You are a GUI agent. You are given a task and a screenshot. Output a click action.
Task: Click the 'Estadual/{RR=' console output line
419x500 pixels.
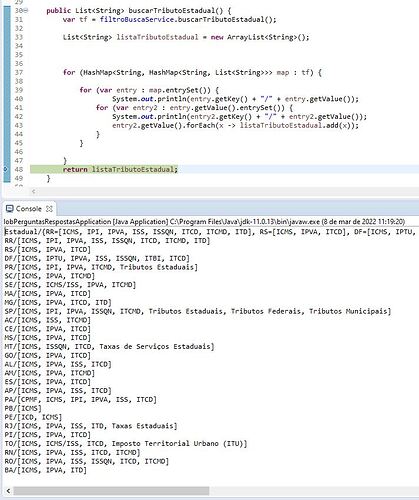click(x=210, y=232)
